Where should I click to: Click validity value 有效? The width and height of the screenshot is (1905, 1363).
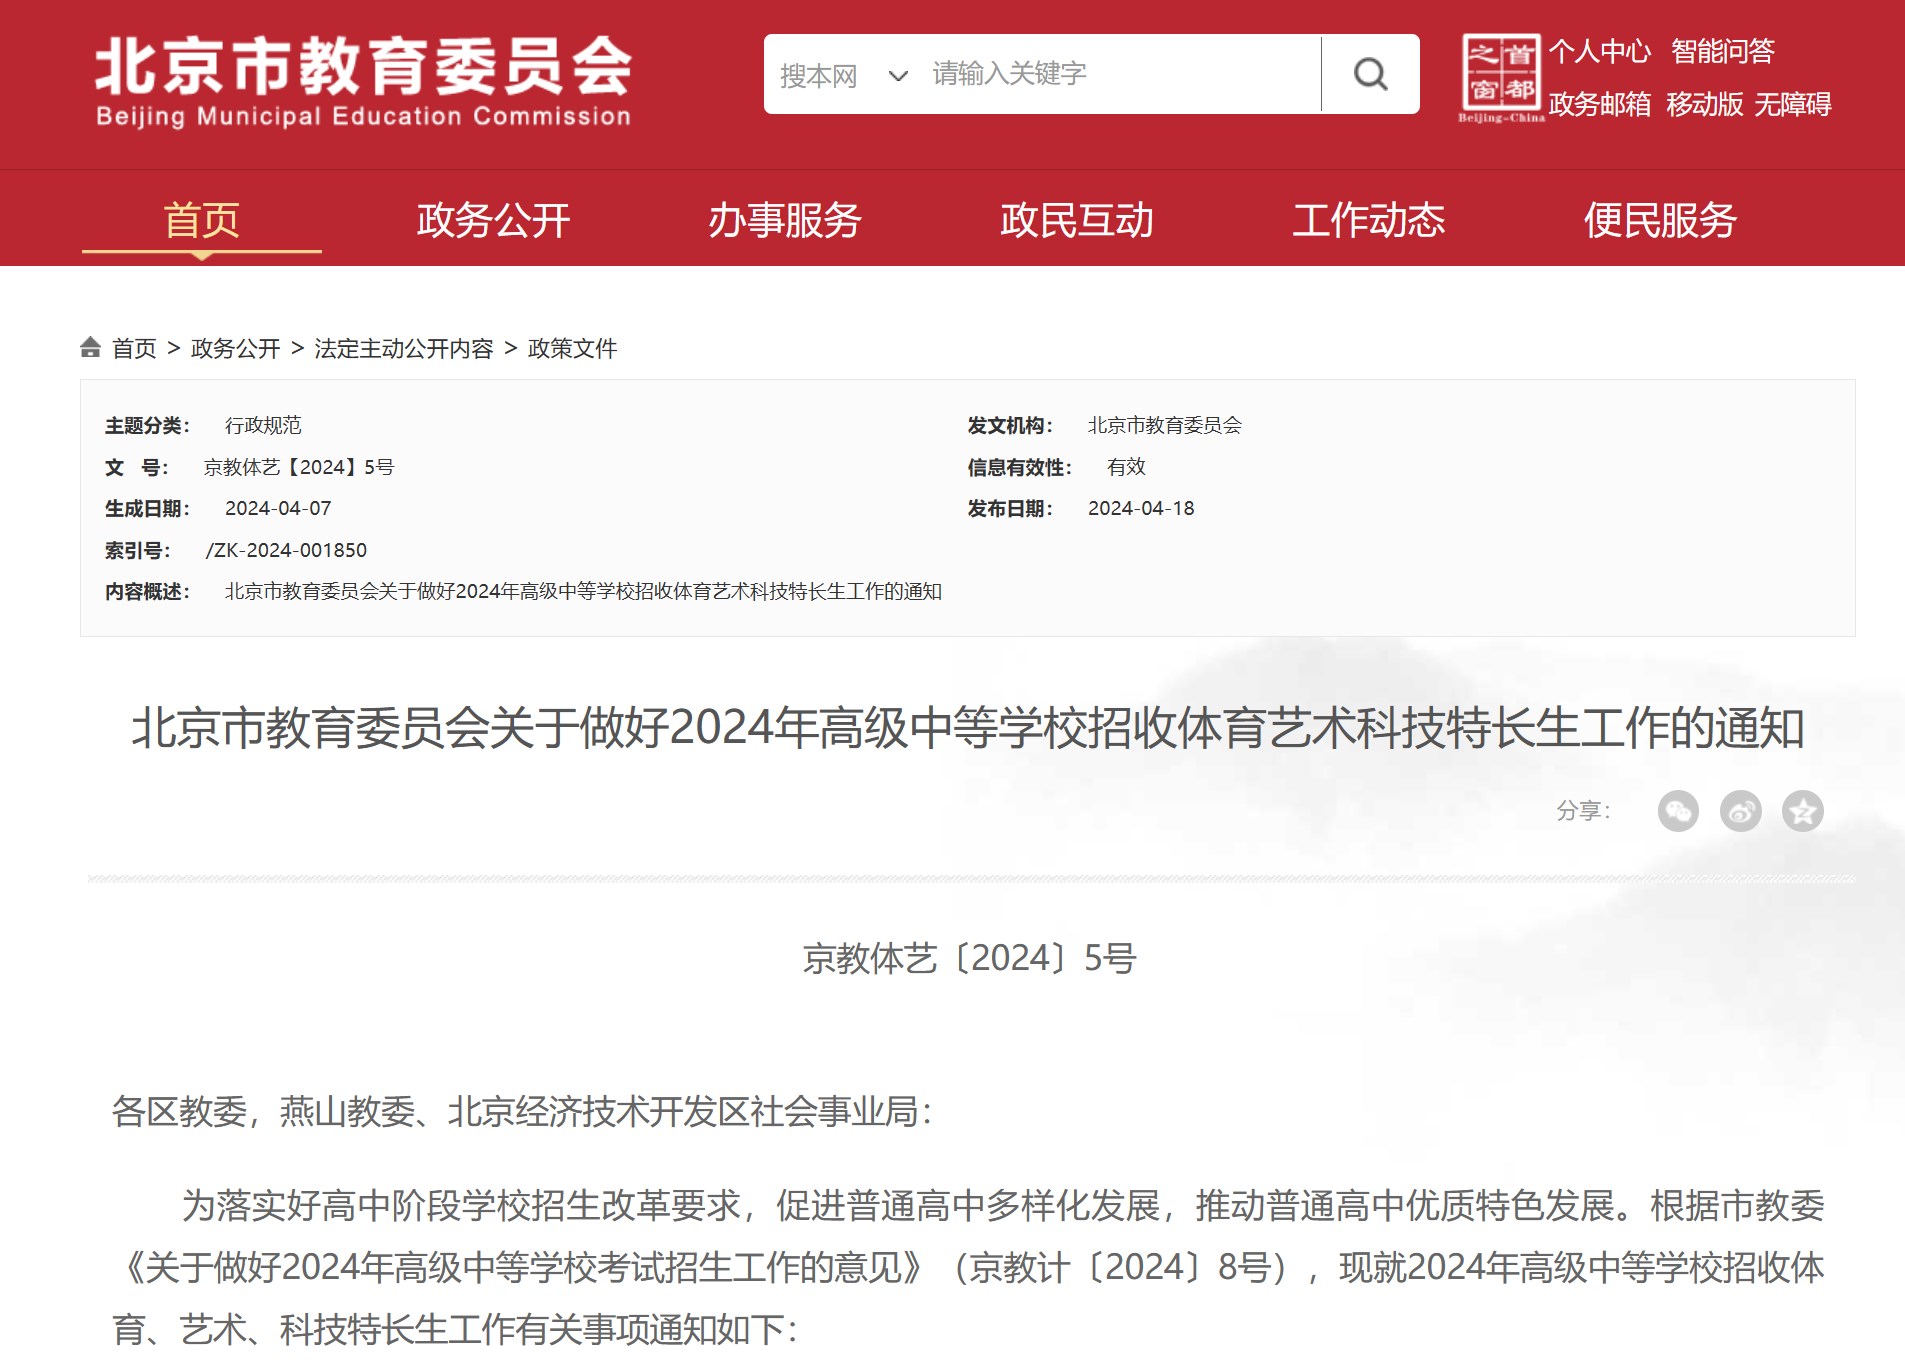1126,467
